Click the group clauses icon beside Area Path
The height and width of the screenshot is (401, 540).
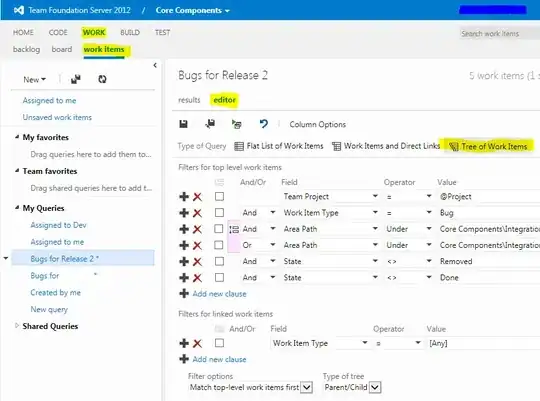(234, 229)
